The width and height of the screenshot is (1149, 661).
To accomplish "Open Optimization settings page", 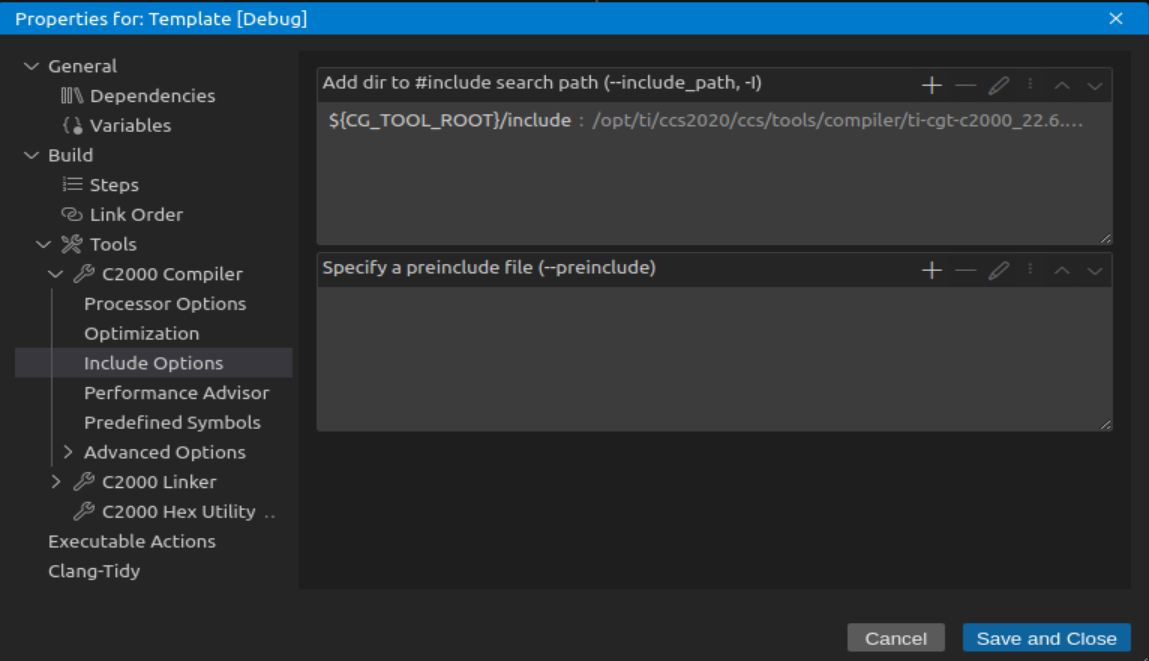I will click(x=141, y=333).
